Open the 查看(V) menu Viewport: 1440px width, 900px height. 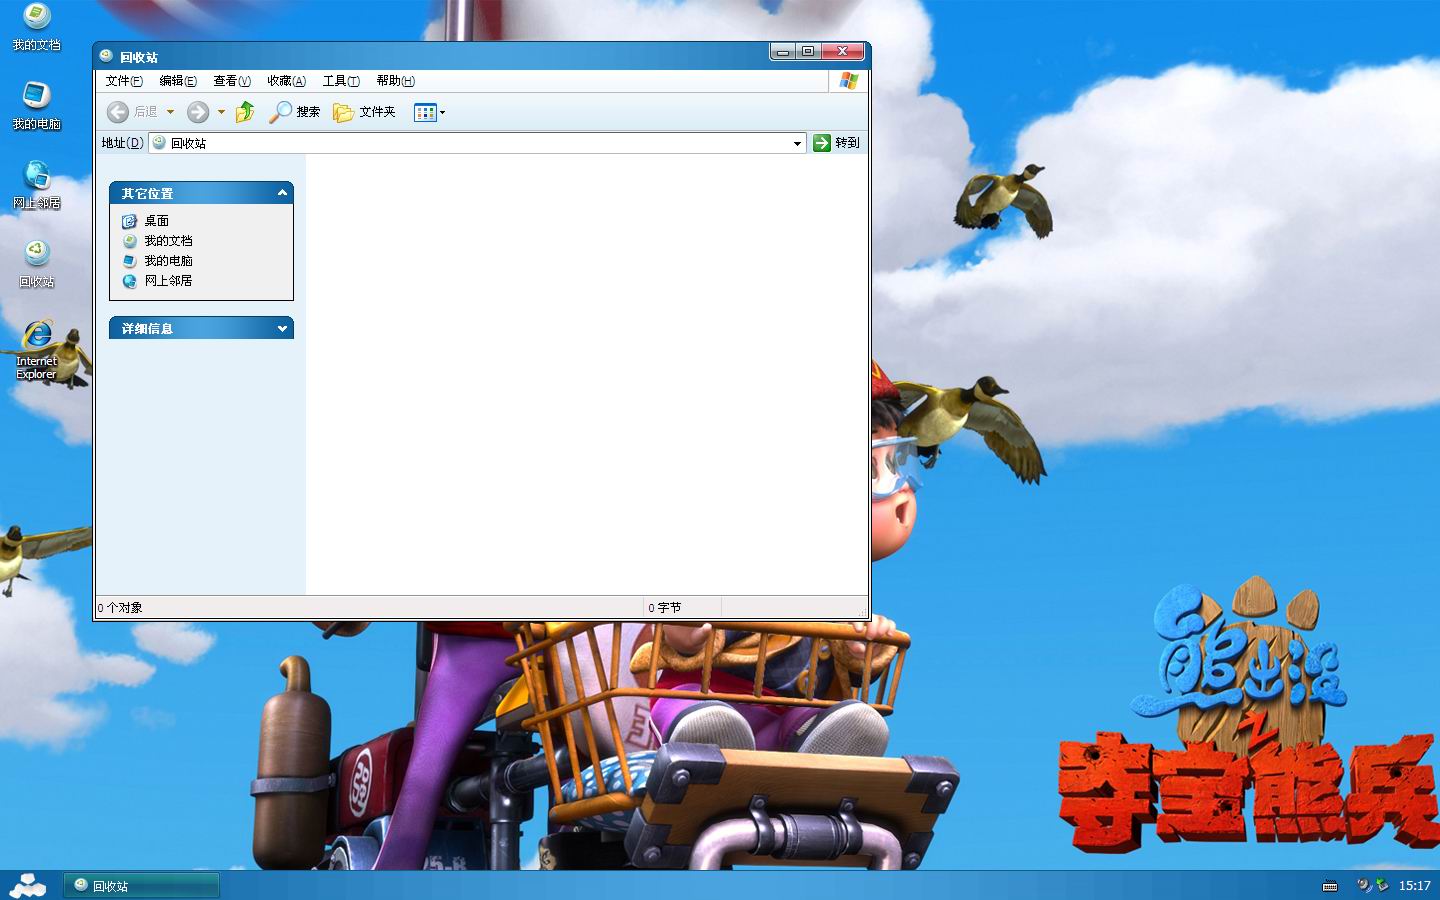232,81
